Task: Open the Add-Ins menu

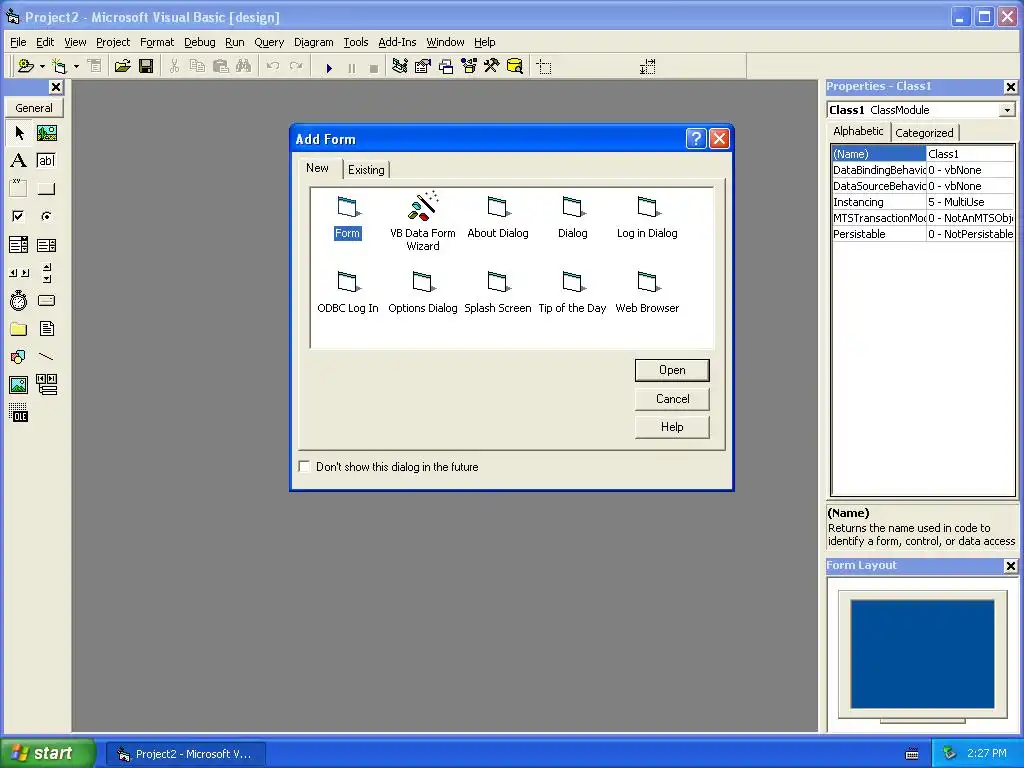Action: 397,42
